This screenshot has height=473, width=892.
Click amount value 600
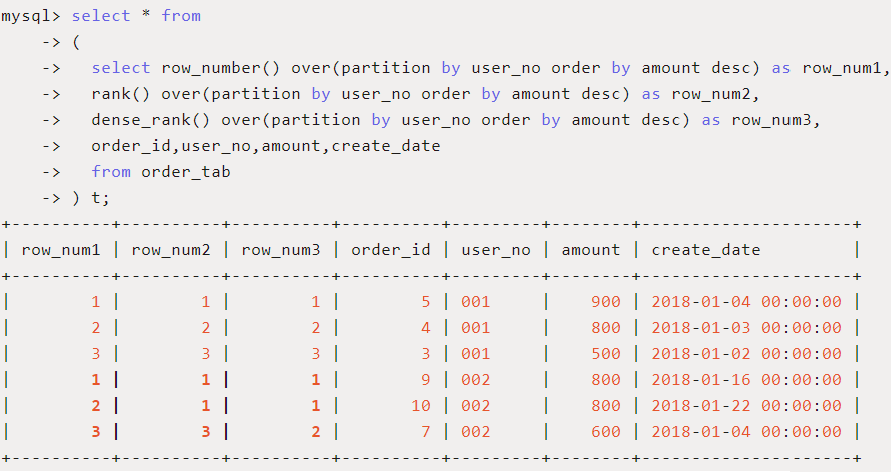pyautogui.click(x=606, y=432)
